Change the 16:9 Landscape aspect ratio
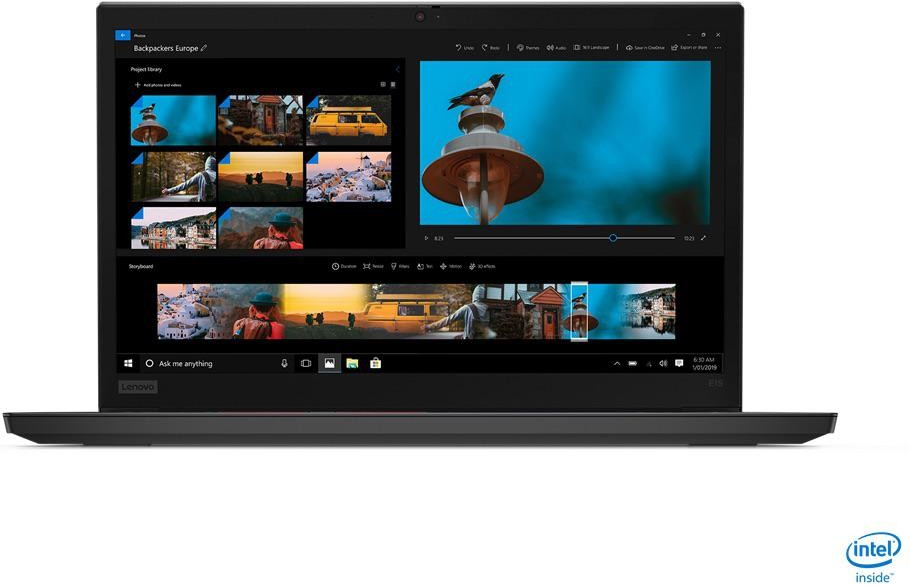Viewport: 910px width, 586px height. [593, 47]
